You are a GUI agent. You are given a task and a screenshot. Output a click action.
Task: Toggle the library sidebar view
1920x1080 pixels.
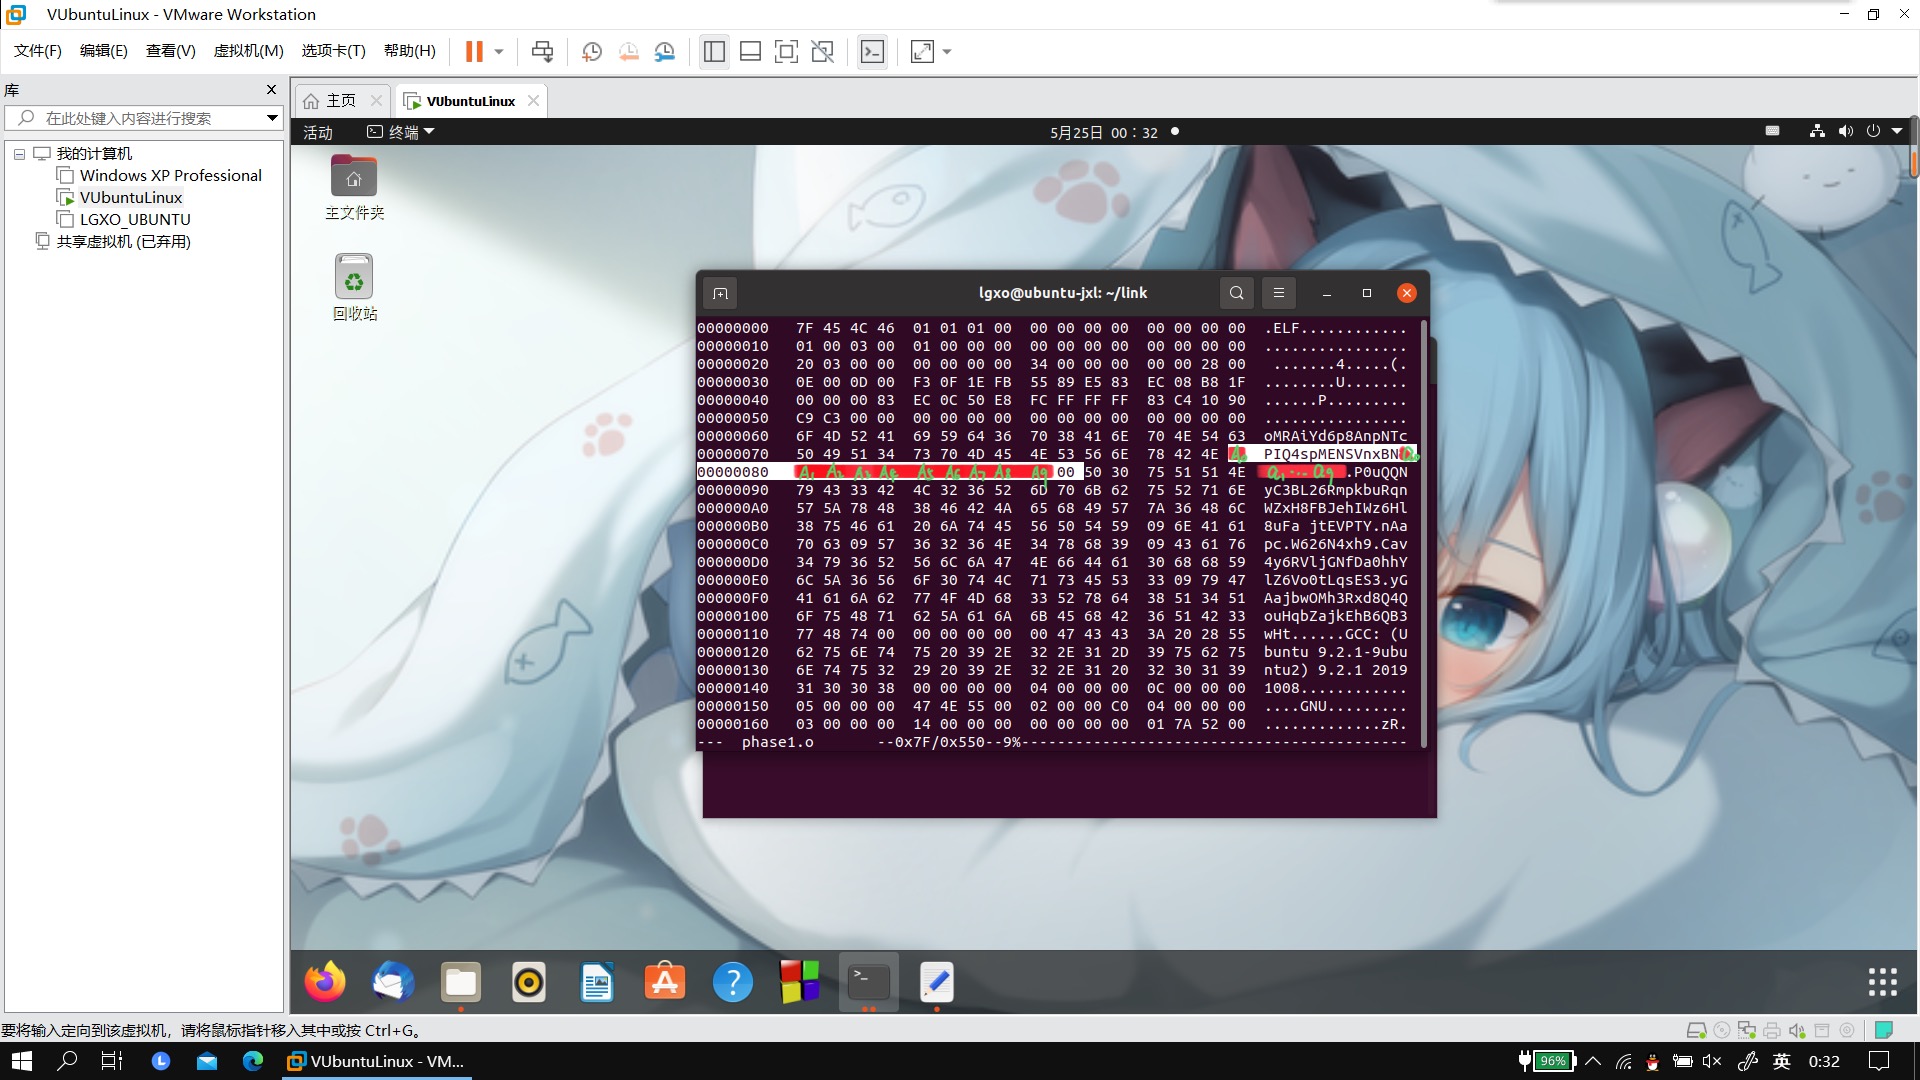pos(714,52)
